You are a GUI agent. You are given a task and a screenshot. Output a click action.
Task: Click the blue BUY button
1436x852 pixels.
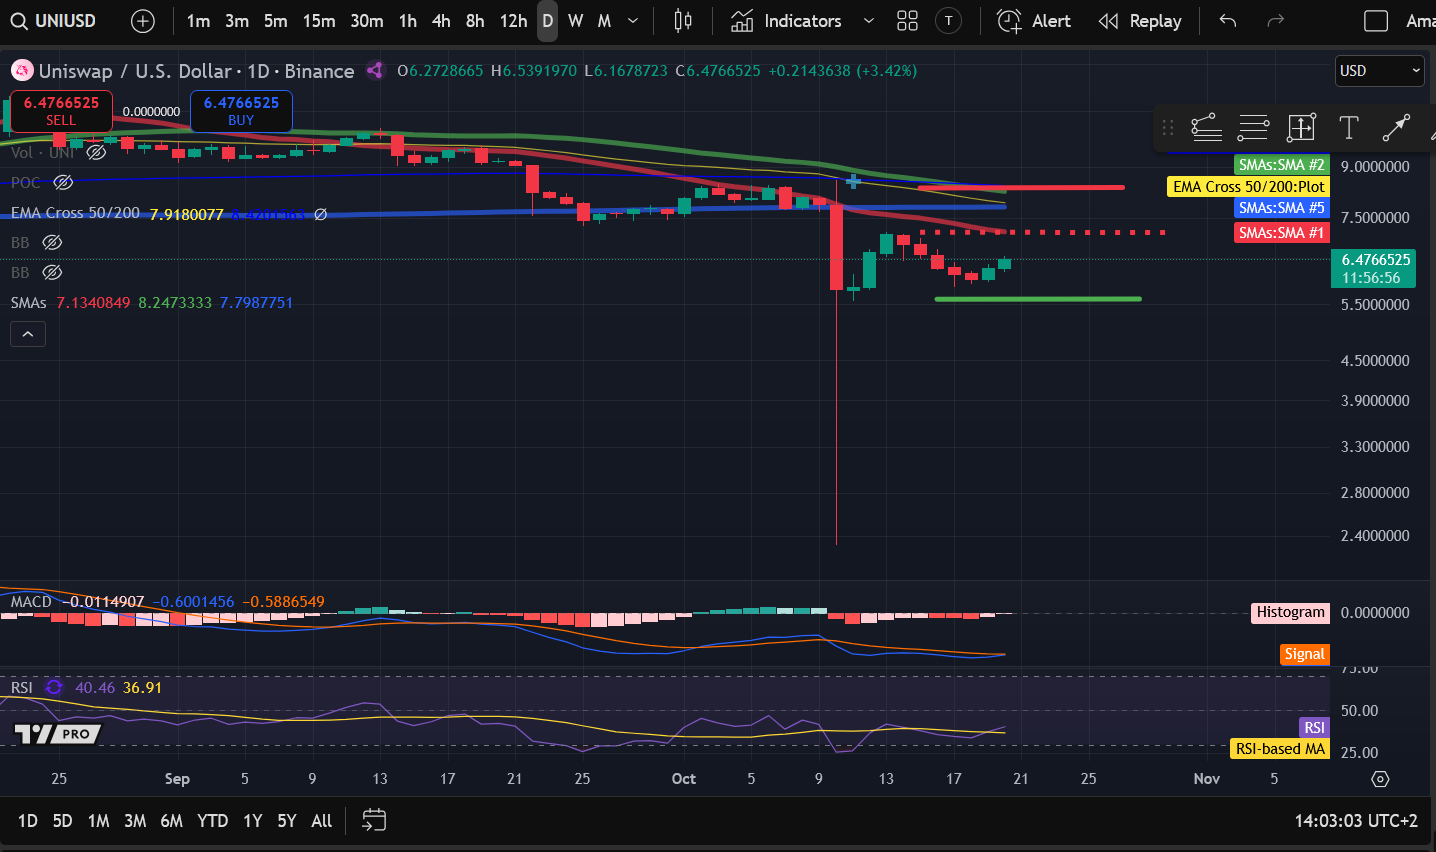(241, 111)
